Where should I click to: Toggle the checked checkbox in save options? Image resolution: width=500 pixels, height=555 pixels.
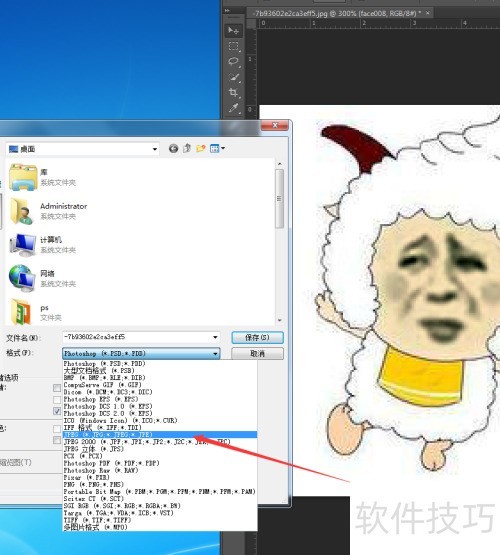[x=57, y=411]
